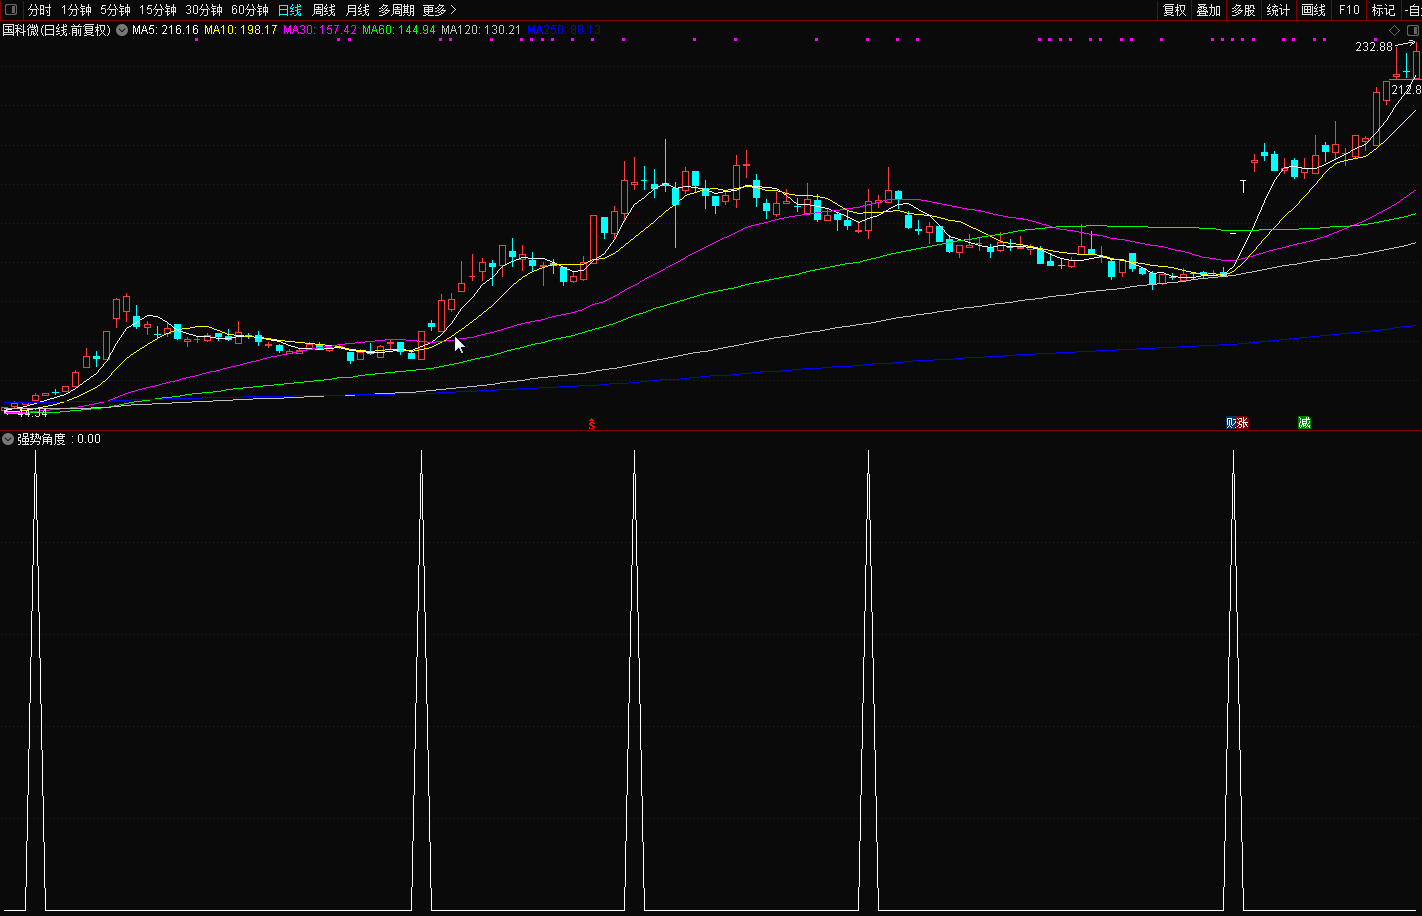Viewport: 1422px width, 916px height.
Task: Click the 统计 statistics button
Action: (1278, 10)
